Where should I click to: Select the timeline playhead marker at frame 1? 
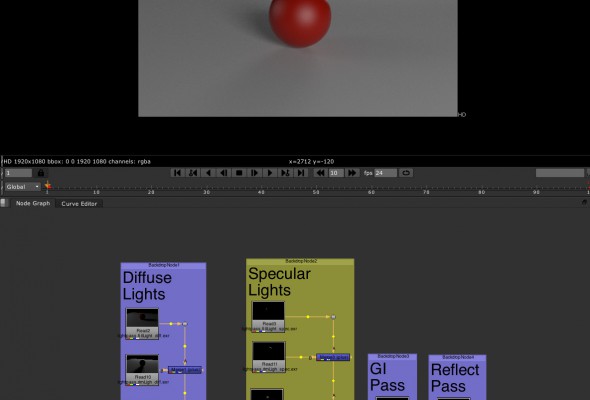[x=48, y=185]
